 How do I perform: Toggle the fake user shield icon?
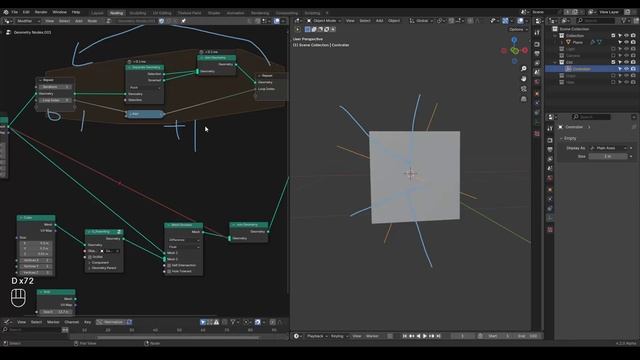point(162,21)
